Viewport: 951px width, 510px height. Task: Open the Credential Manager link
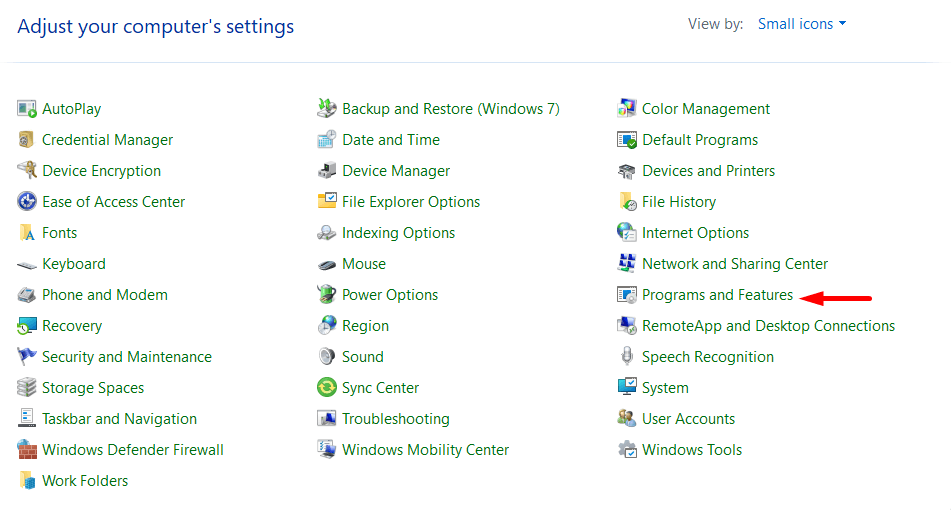pyautogui.click(x=107, y=140)
